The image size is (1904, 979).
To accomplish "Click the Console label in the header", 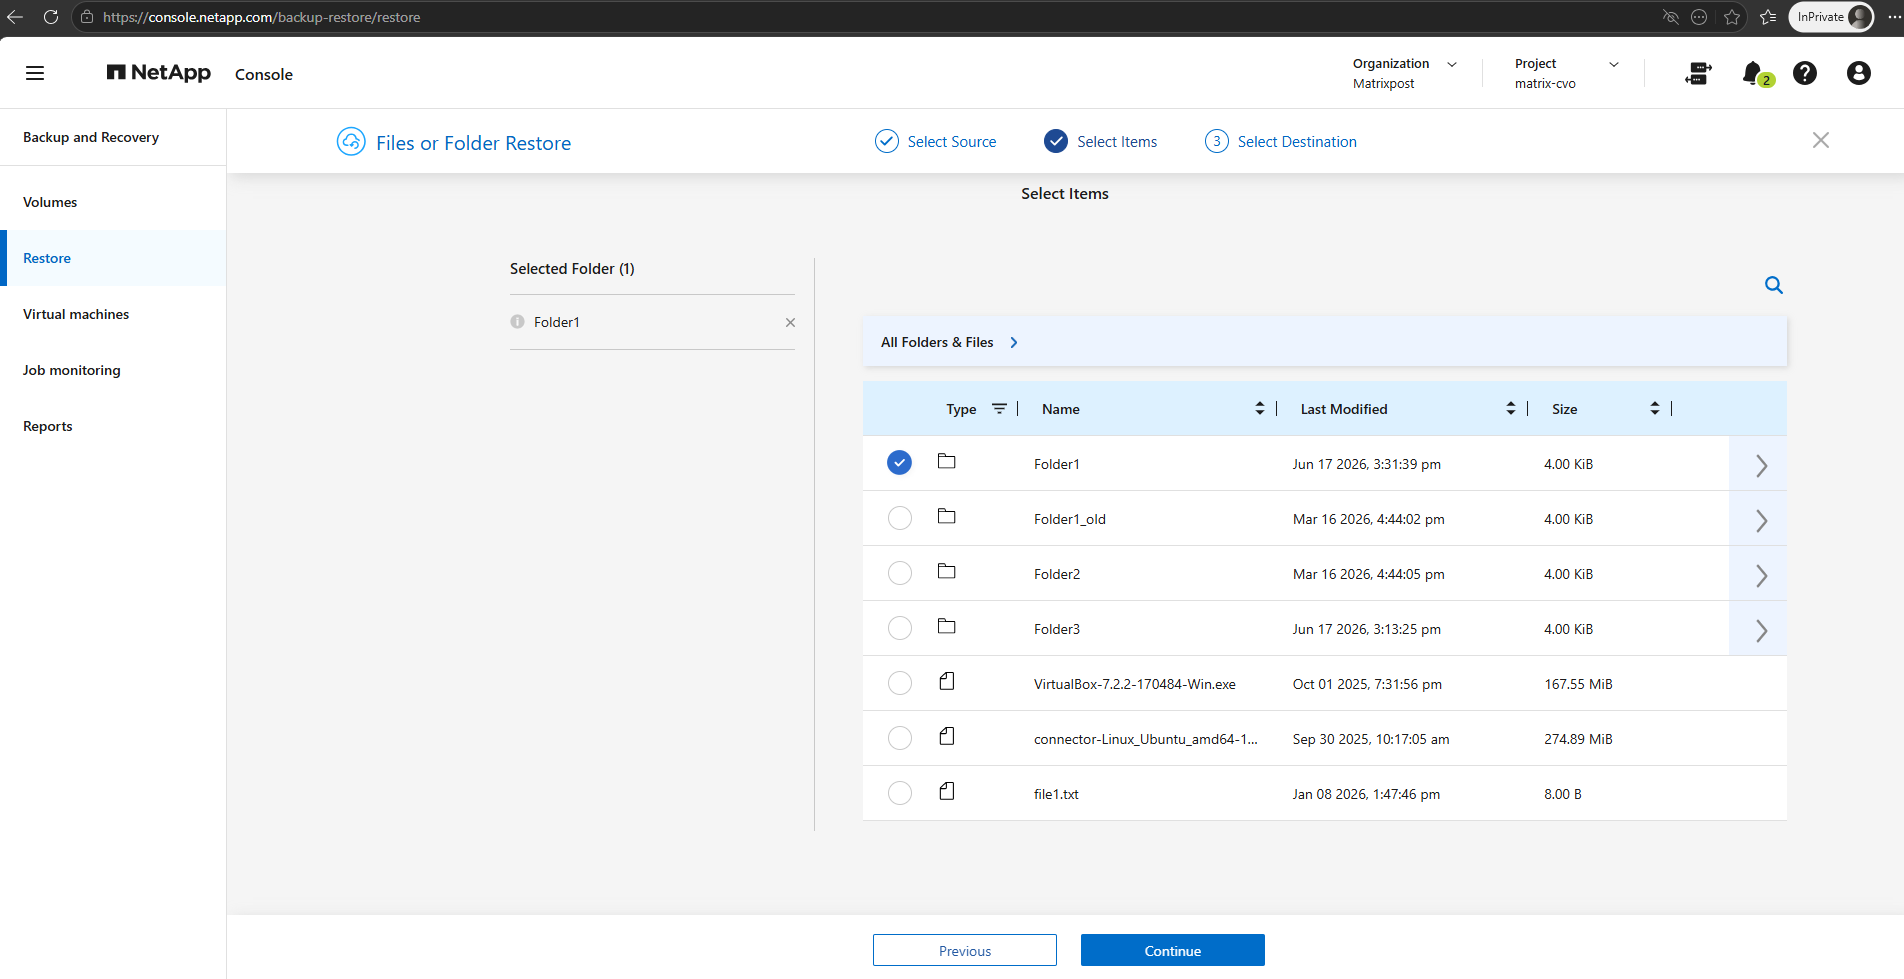I will tap(264, 74).
